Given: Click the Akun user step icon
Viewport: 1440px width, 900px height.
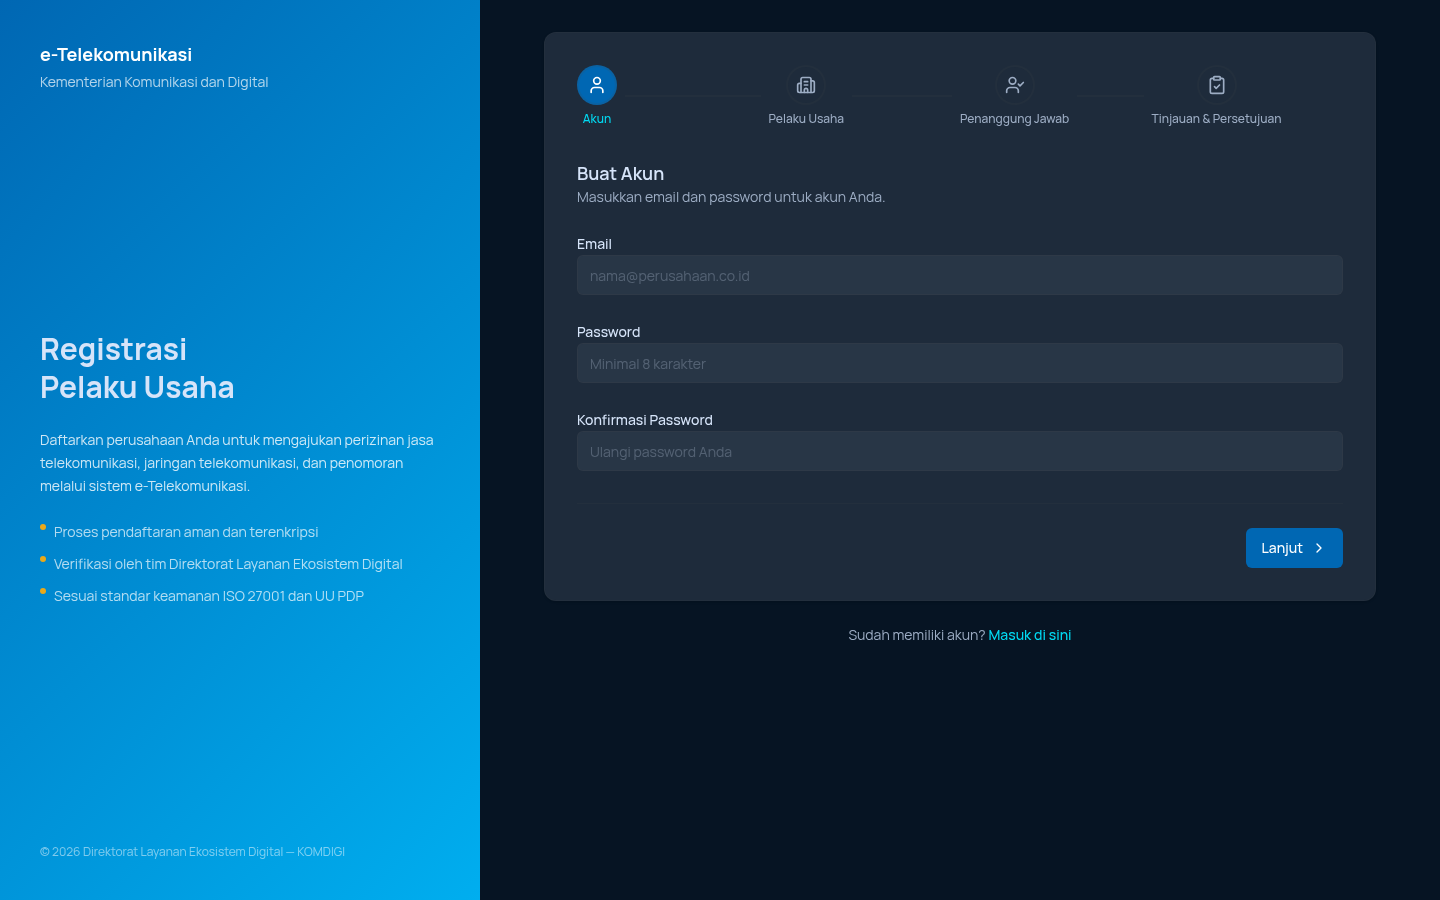Looking at the screenshot, I should 597,85.
